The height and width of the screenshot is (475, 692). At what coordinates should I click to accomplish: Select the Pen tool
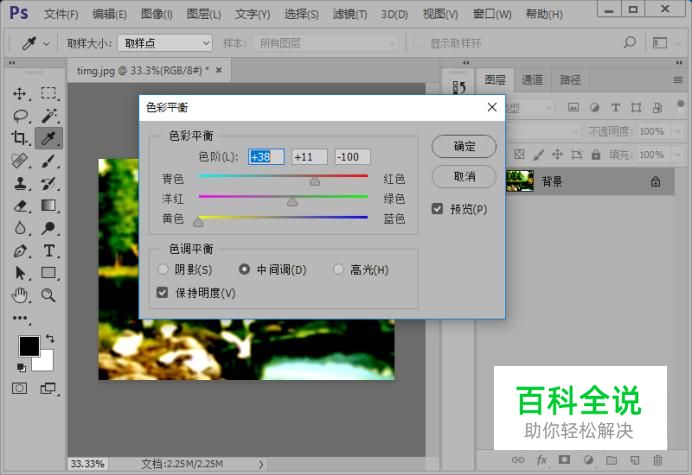(20, 251)
